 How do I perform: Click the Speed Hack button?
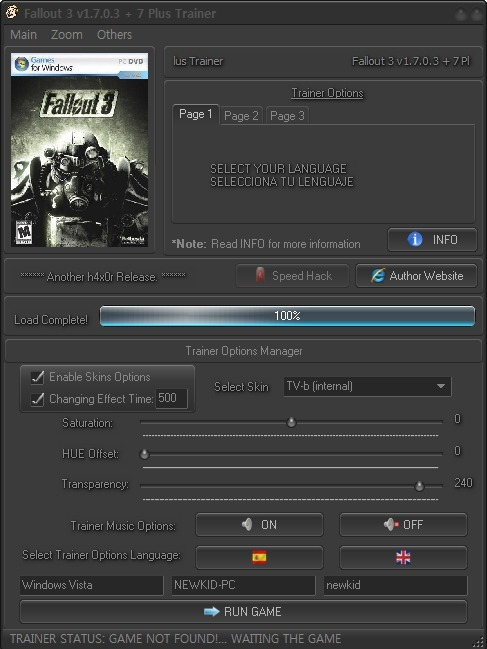(x=292, y=276)
